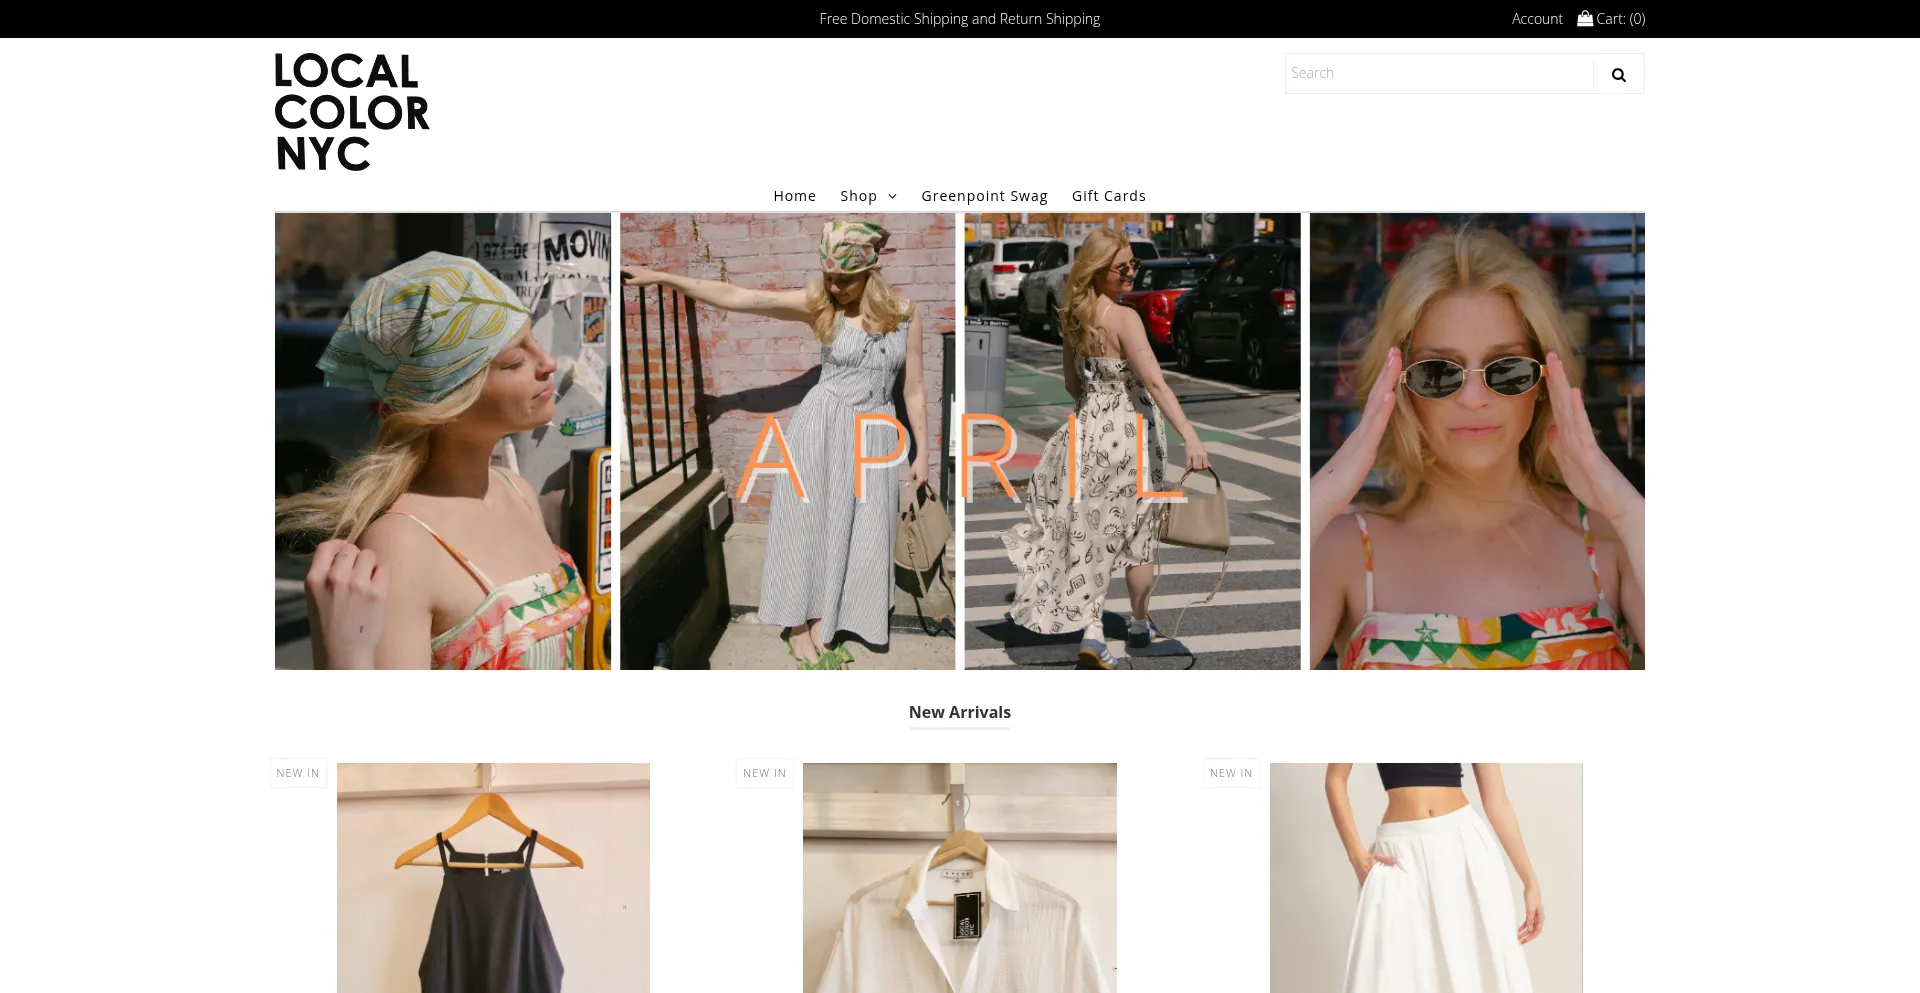The width and height of the screenshot is (1920, 993).
Task: Expand the Shop dropdown chevron
Action: 892,196
